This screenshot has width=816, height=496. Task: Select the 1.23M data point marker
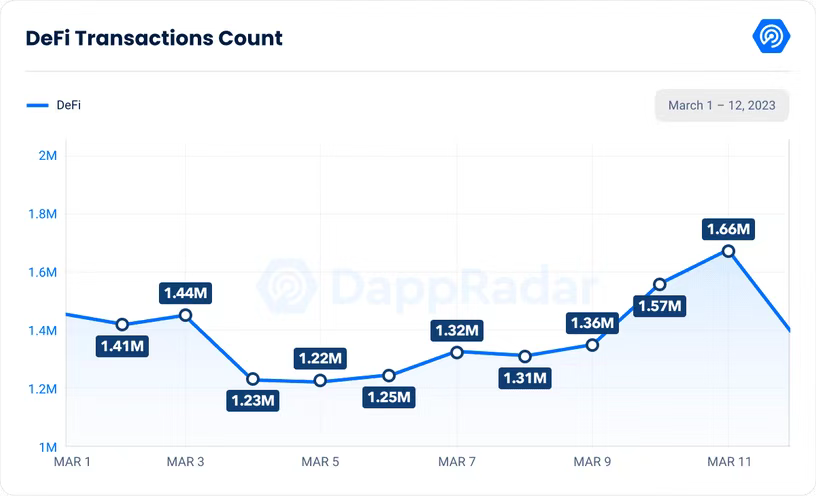[253, 379]
